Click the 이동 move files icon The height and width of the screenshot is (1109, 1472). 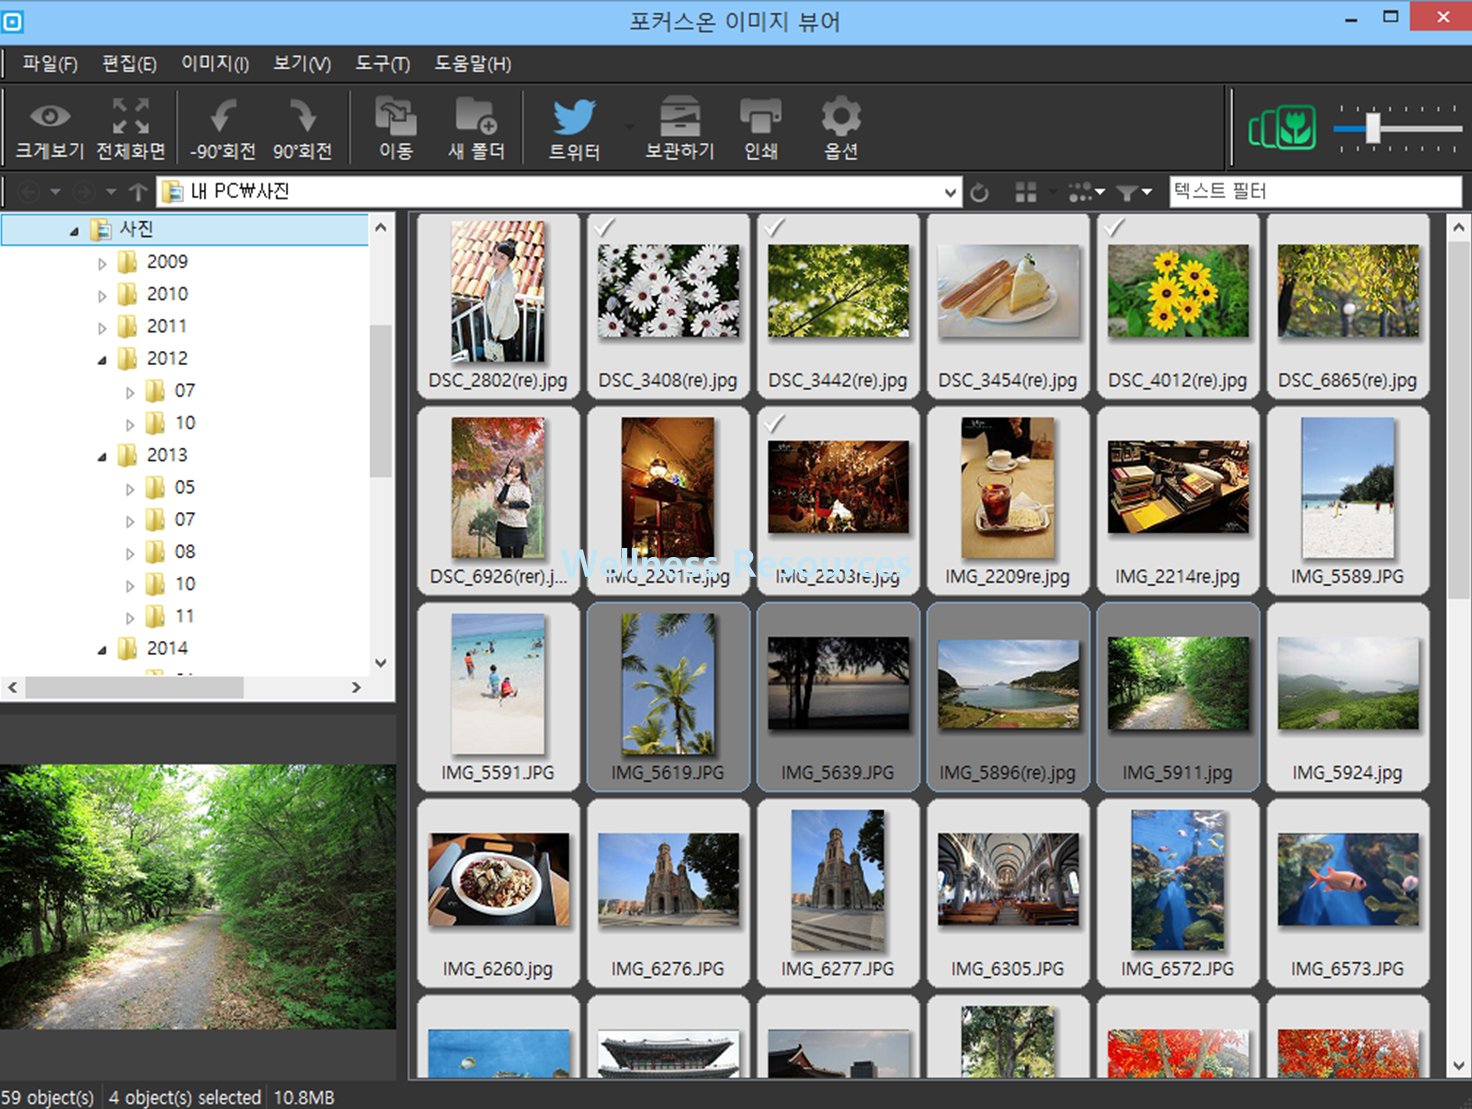click(396, 116)
